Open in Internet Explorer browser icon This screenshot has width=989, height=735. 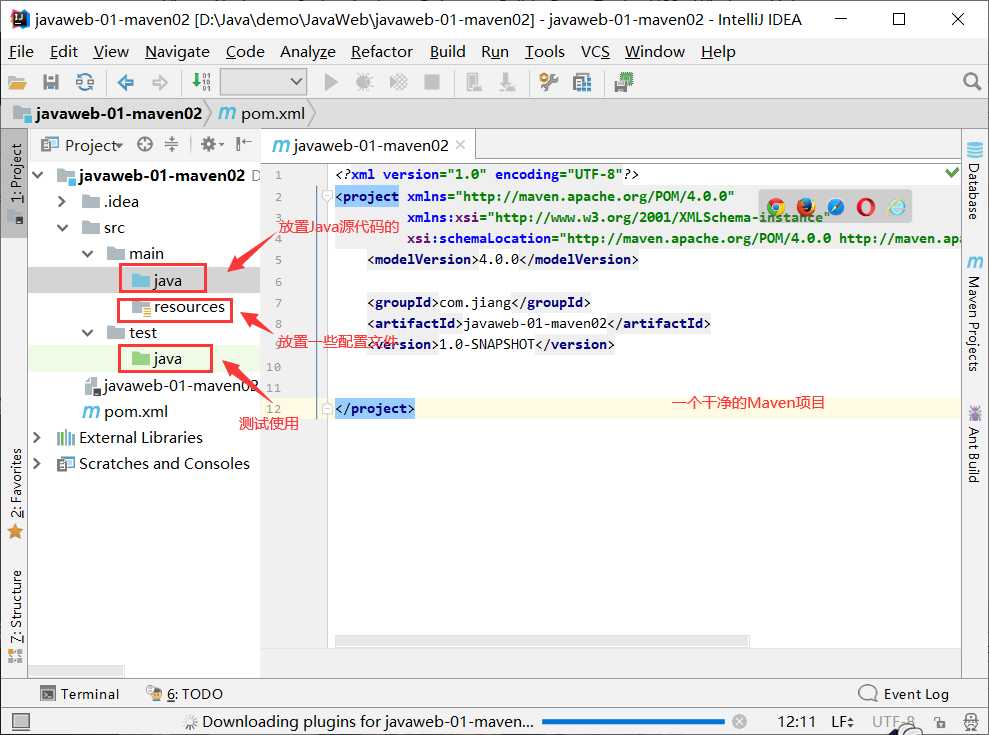pos(896,206)
